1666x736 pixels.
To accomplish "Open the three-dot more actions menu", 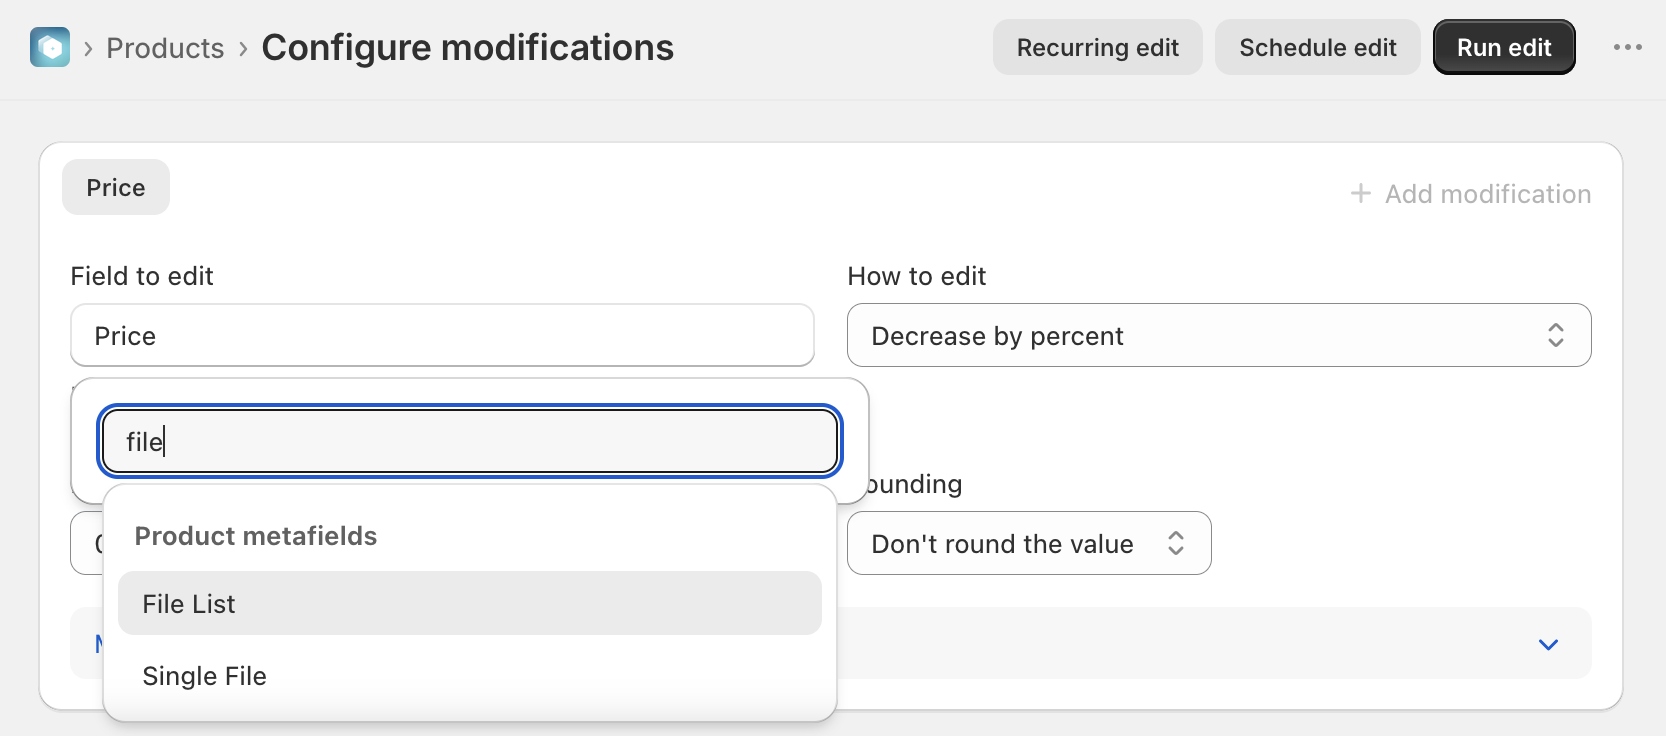I will point(1627,47).
